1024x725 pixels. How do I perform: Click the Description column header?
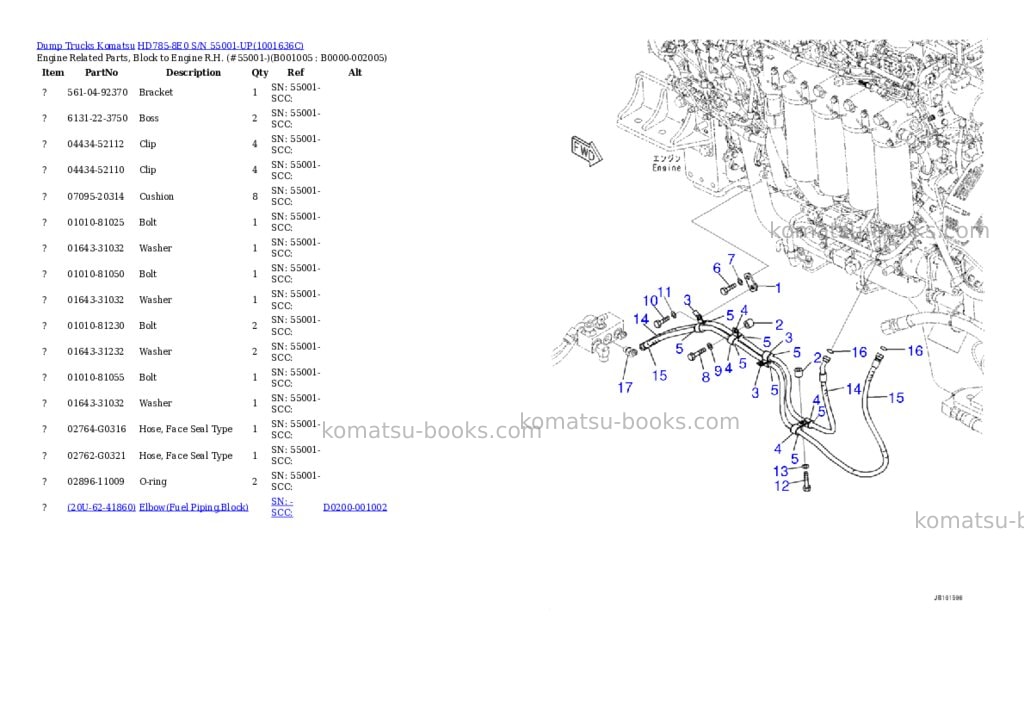point(193,72)
